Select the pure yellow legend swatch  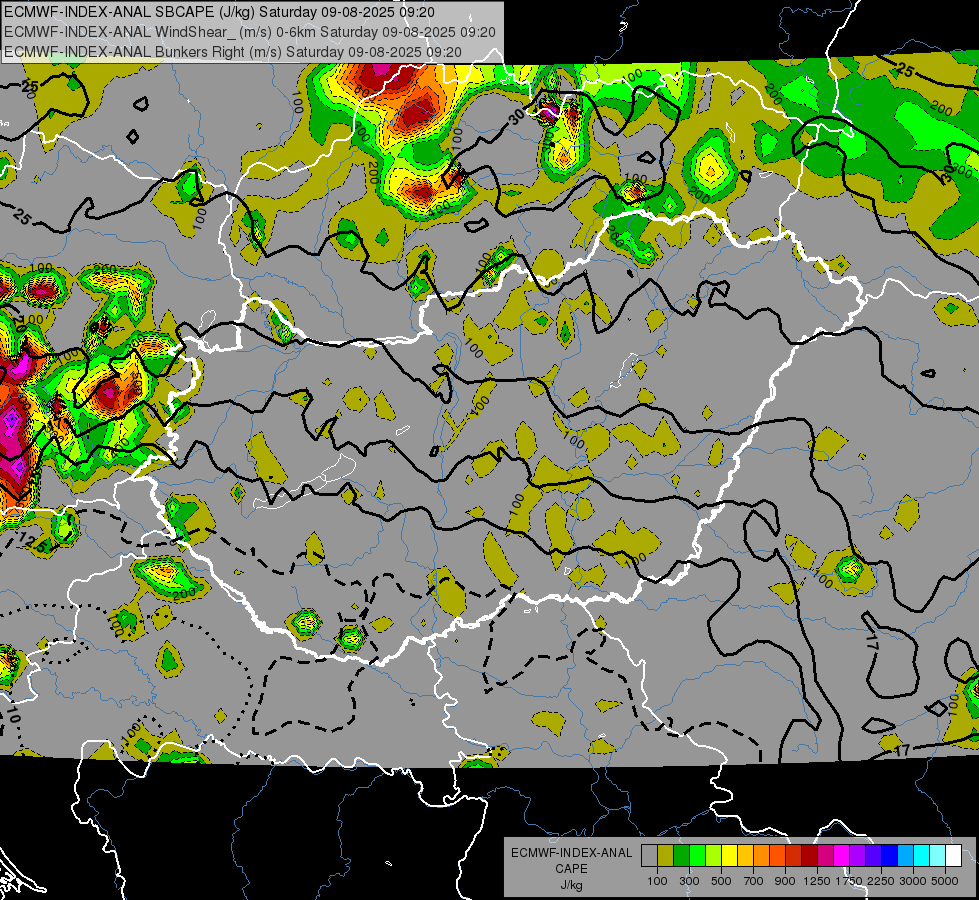pyautogui.click(x=729, y=856)
